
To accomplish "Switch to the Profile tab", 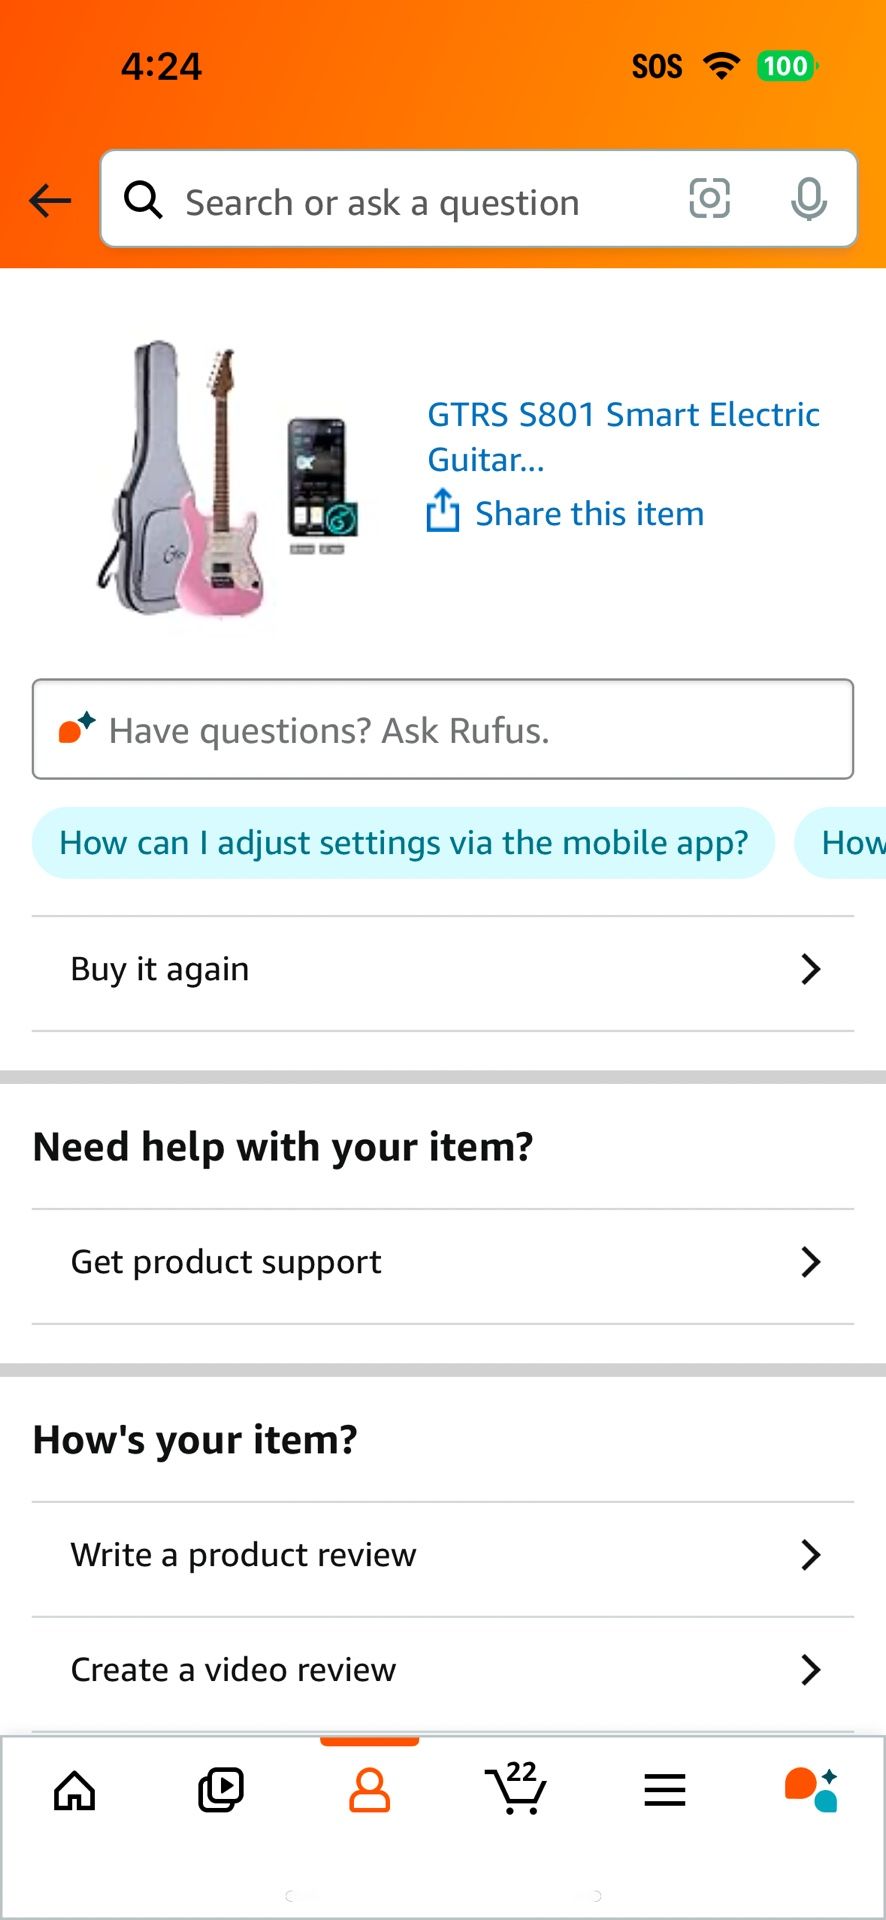I will (369, 1790).
